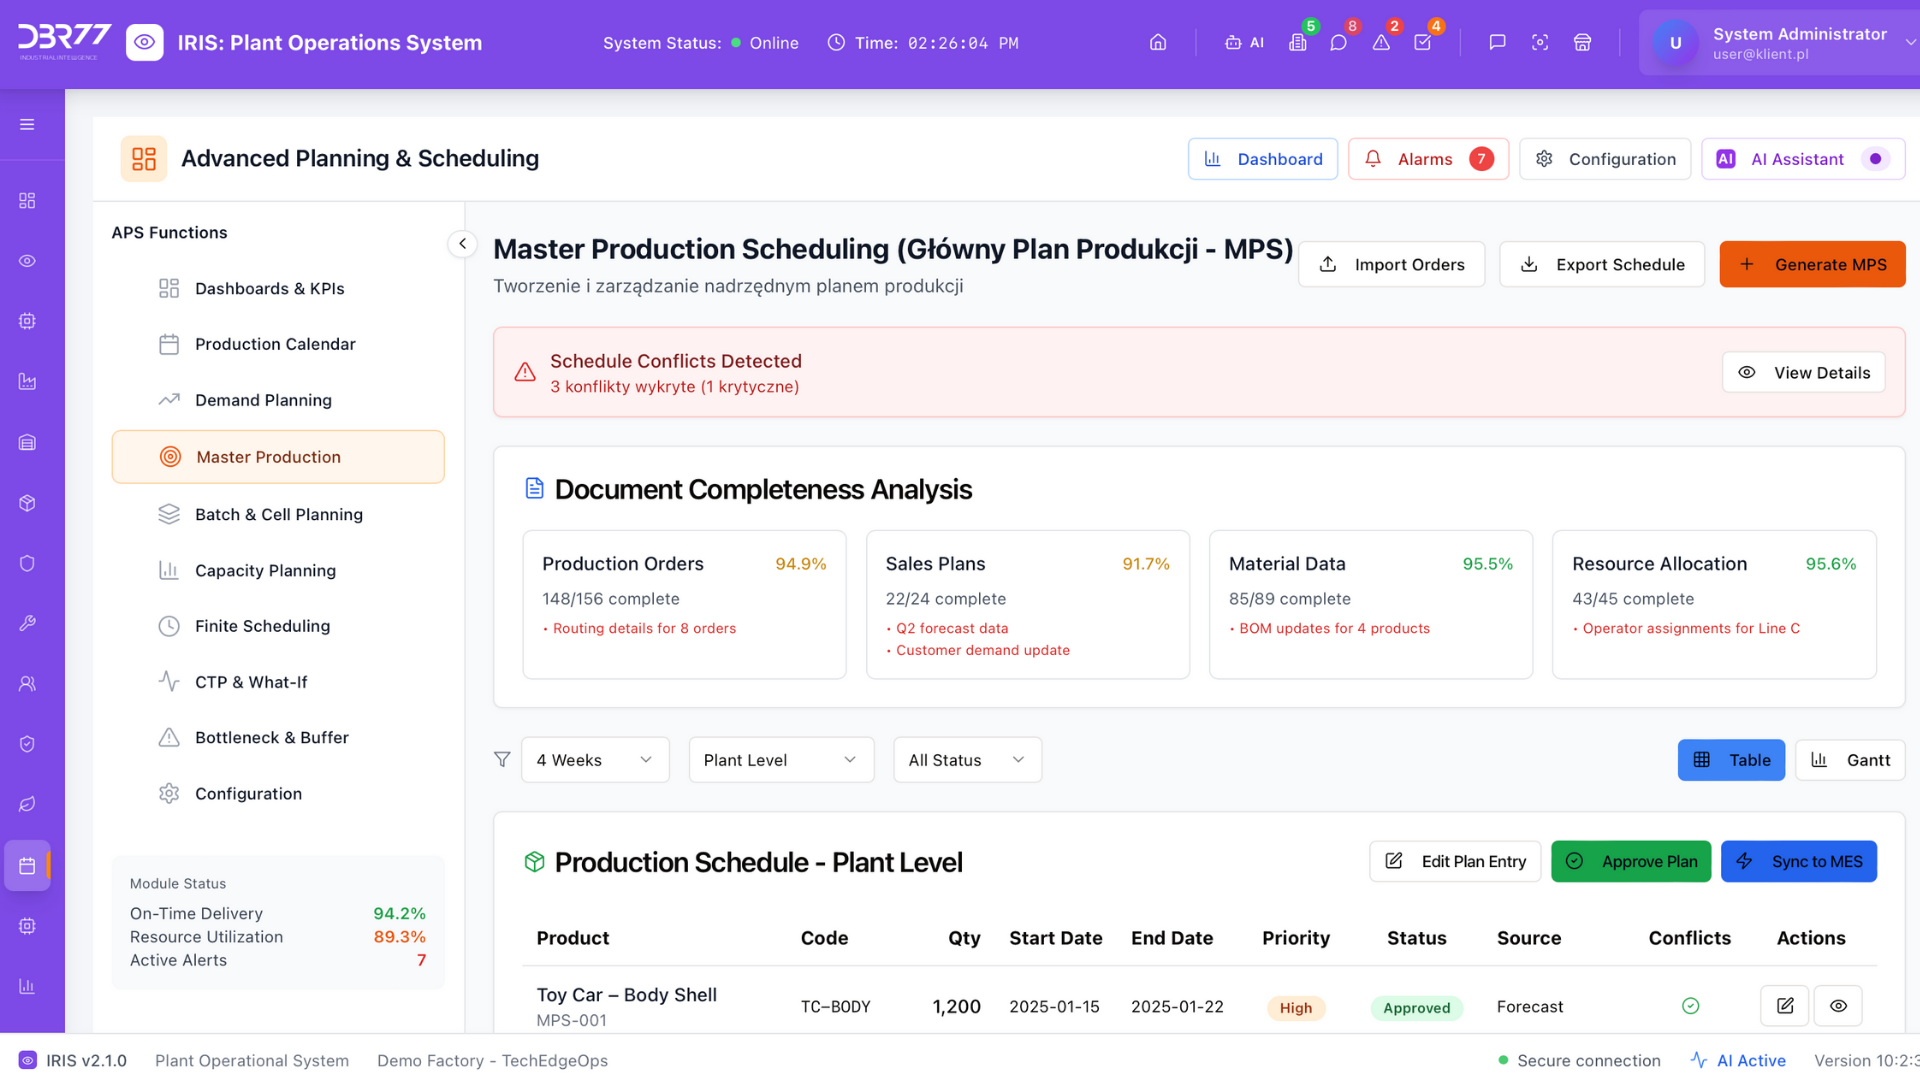Open the All Status filter dropdown
This screenshot has width=1920, height=1080.
pyautogui.click(x=967, y=760)
